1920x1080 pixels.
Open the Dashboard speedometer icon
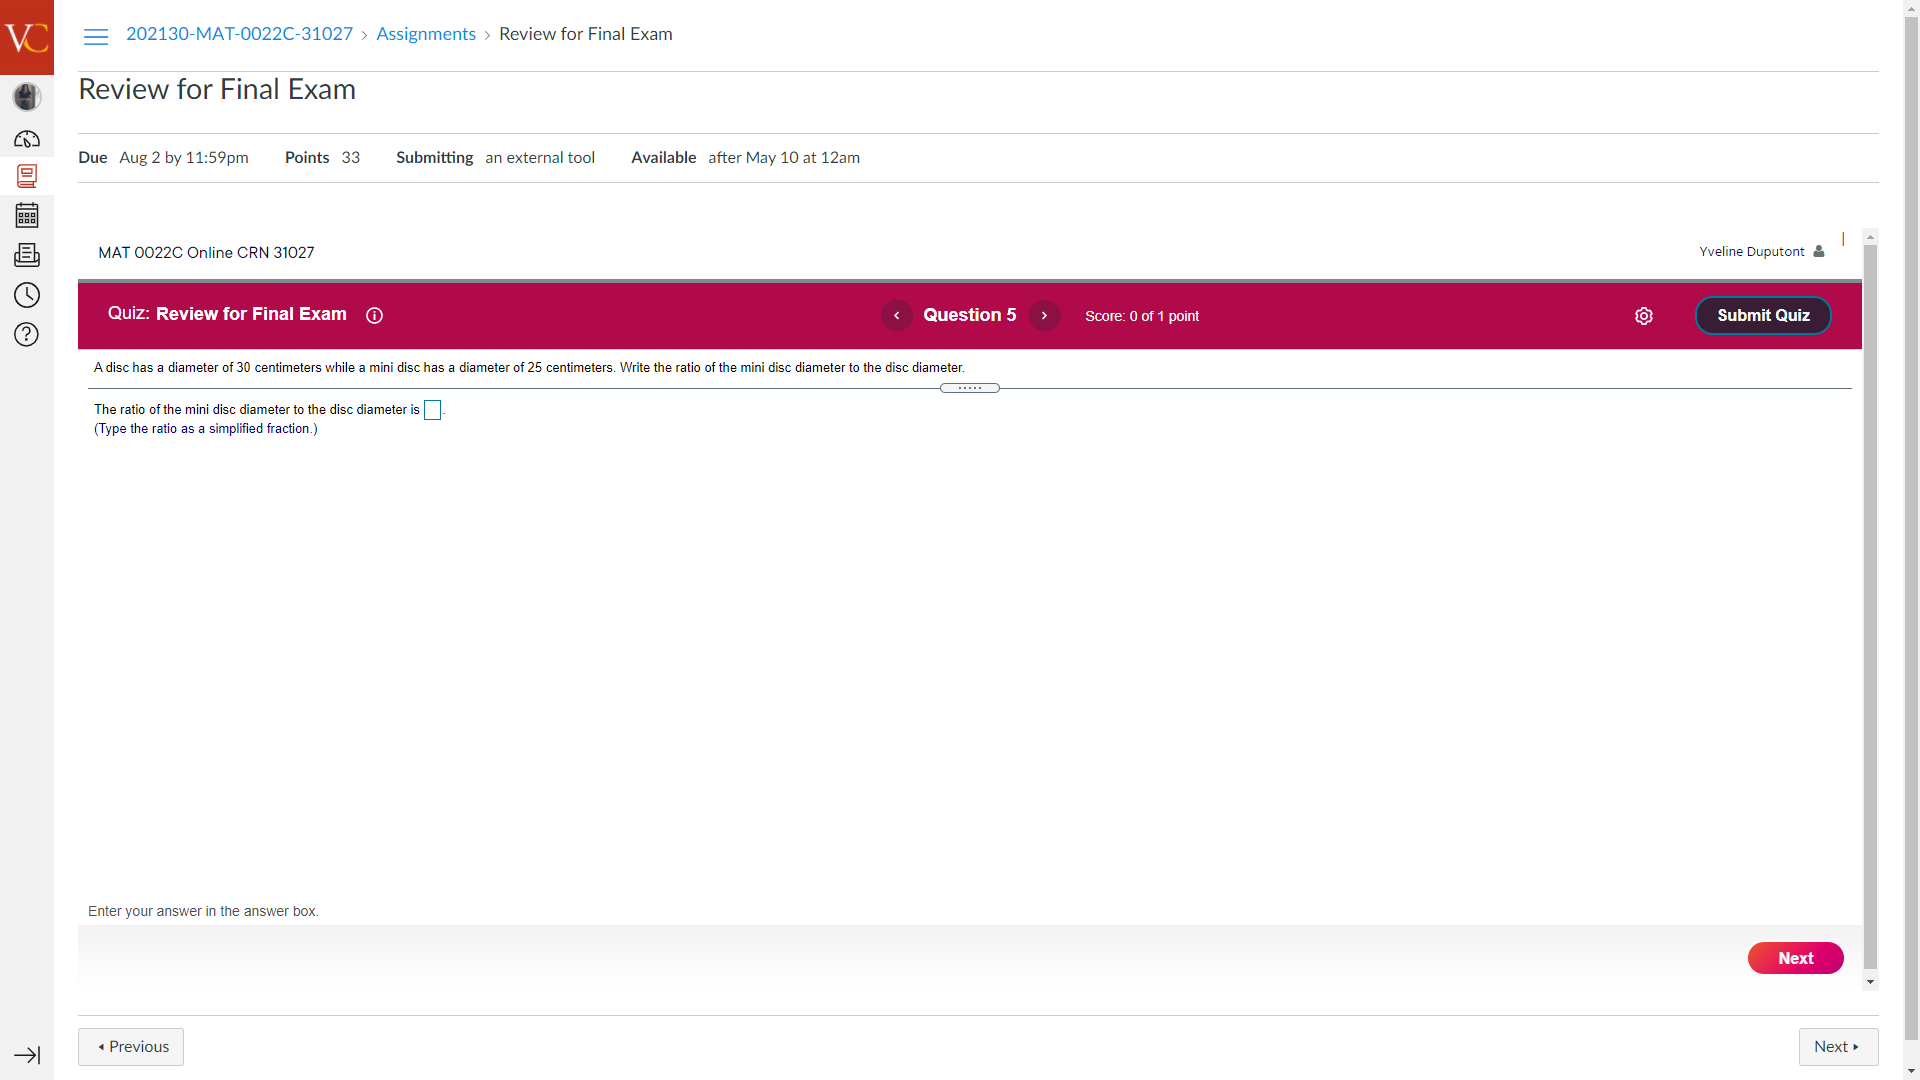(x=27, y=139)
